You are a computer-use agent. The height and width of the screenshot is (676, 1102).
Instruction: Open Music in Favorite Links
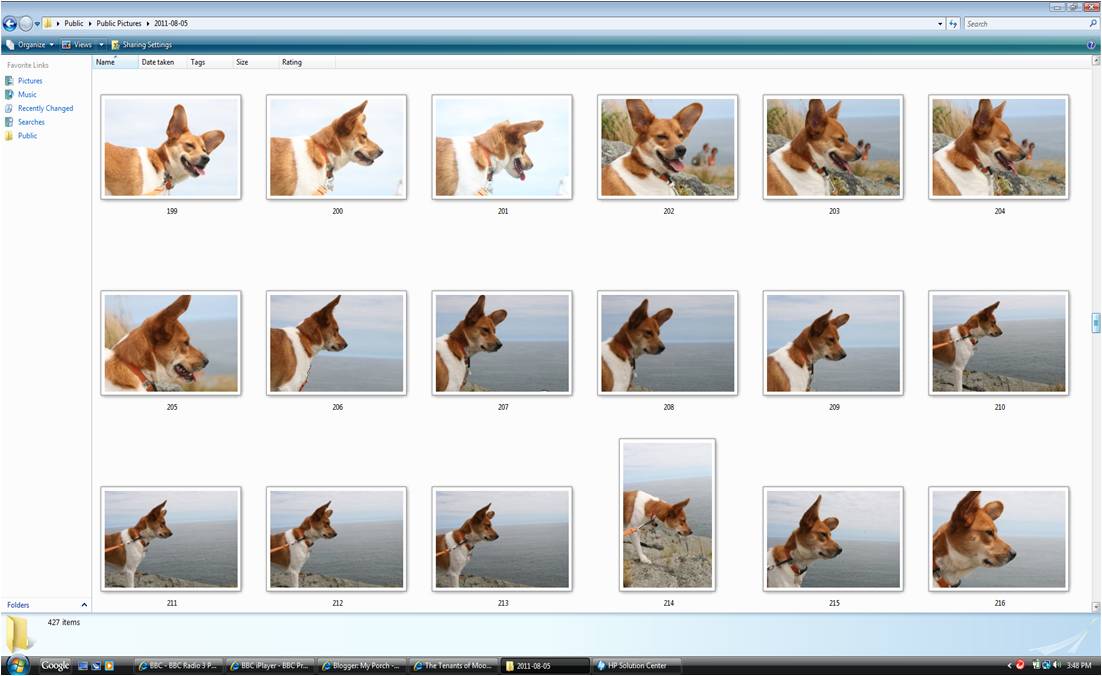[x=27, y=95]
